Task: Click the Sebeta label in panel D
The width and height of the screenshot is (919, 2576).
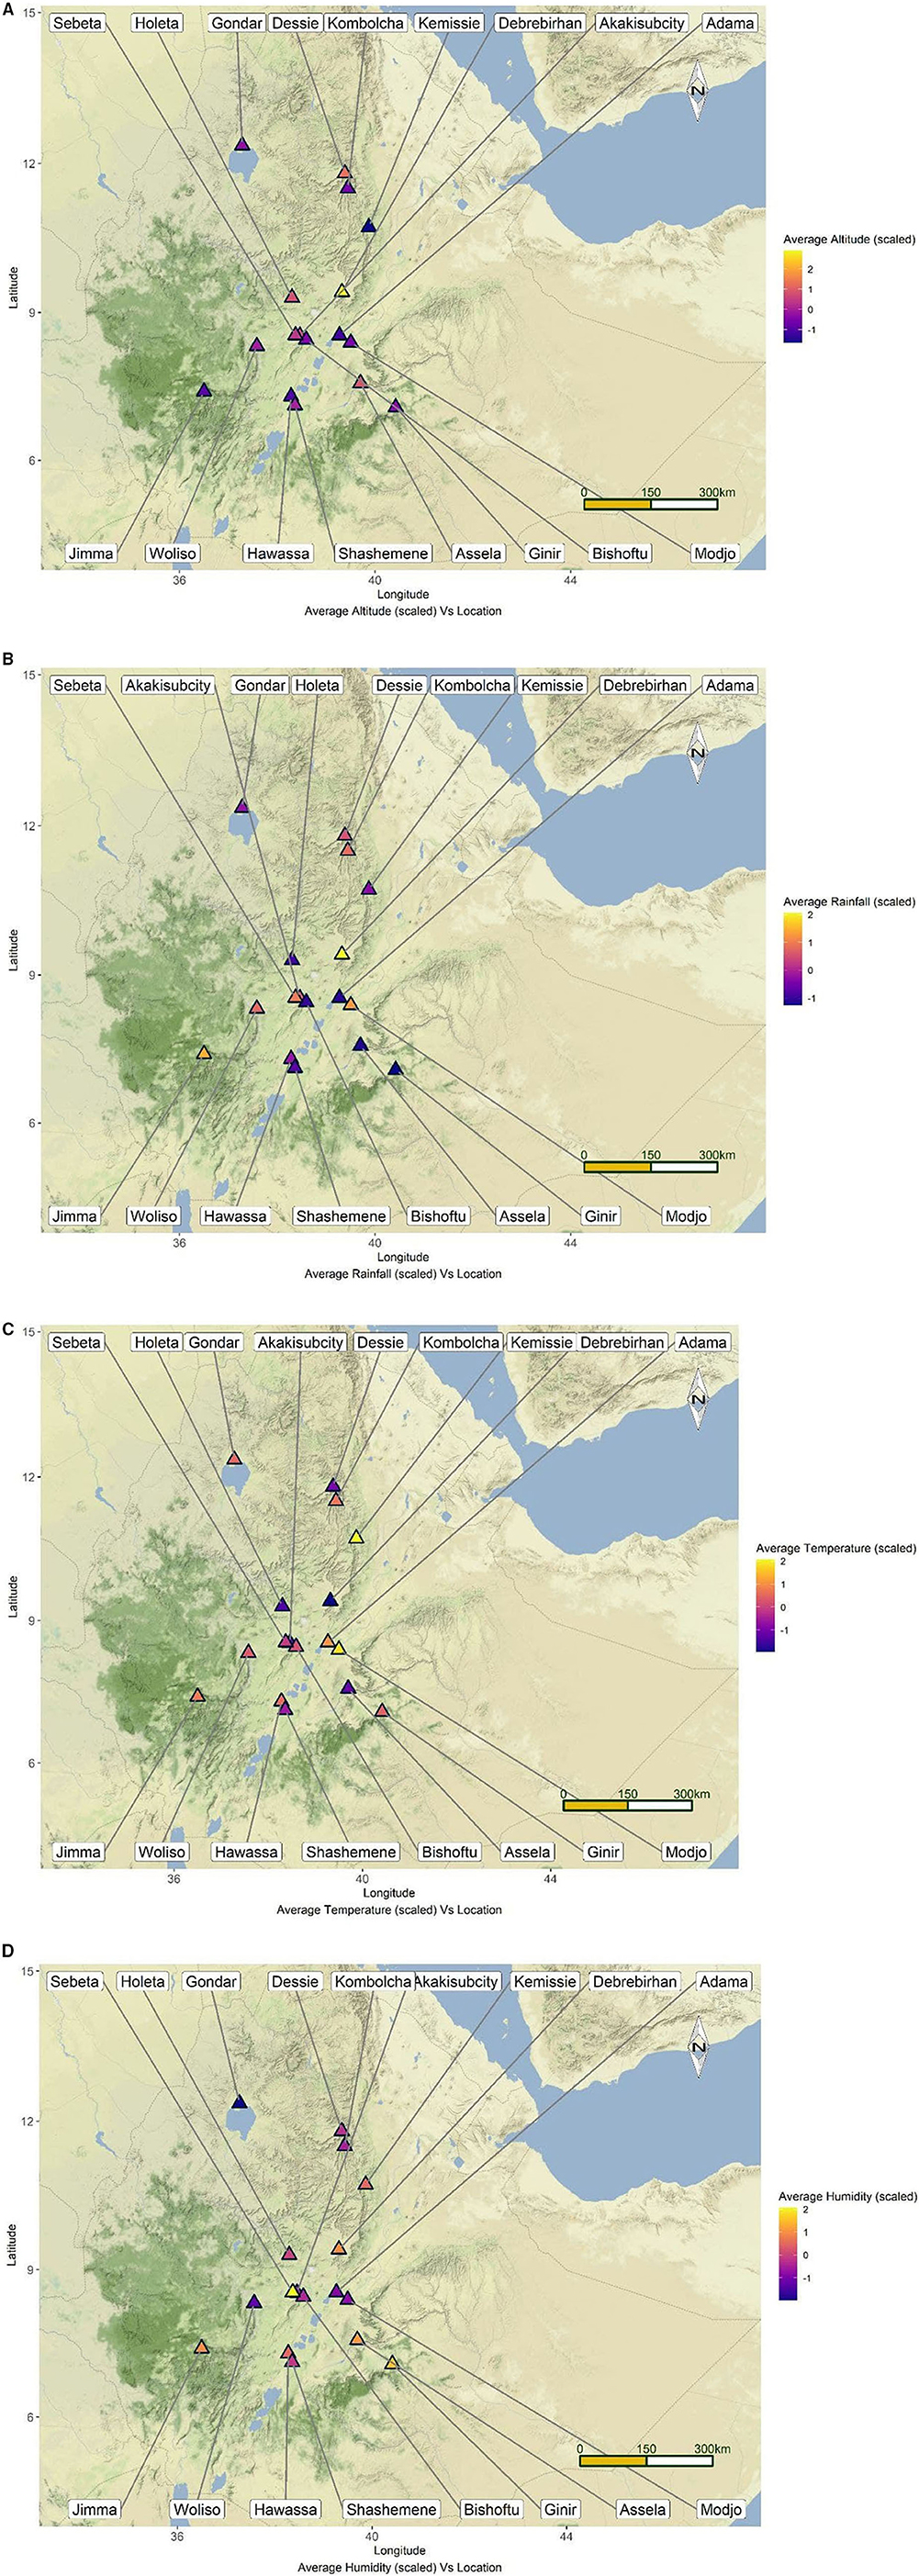Action: [75, 1981]
